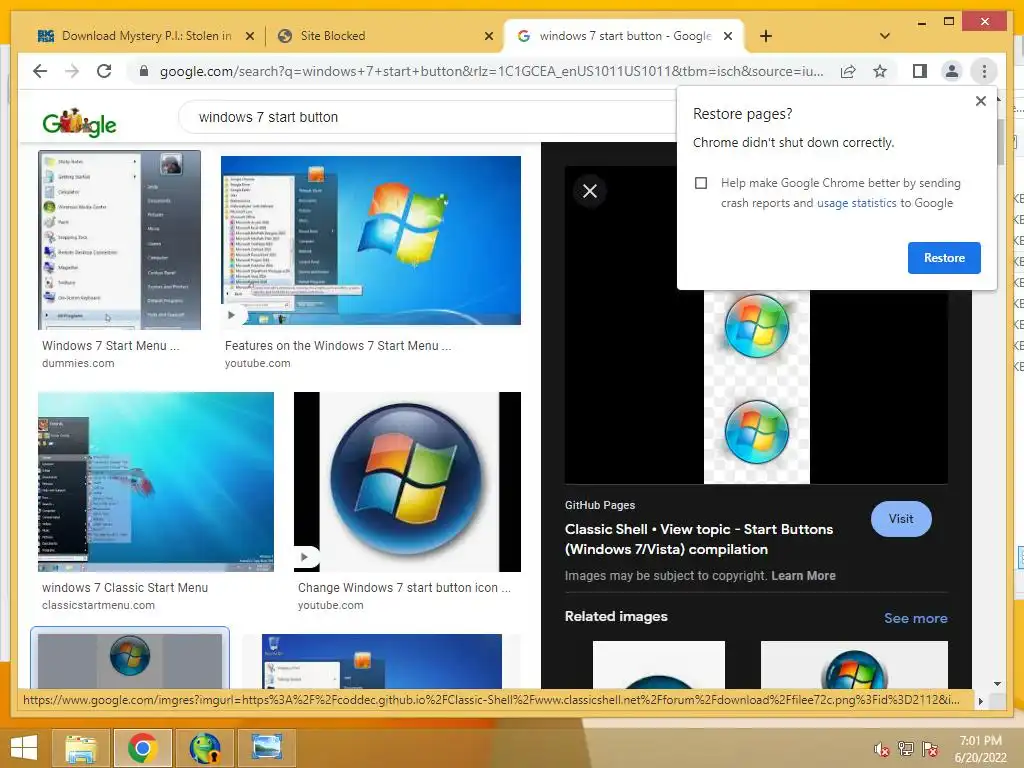Image resolution: width=1024 pixels, height=768 pixels.
Task: Open File Explorer from taskbar
Action: coord(81,748)
